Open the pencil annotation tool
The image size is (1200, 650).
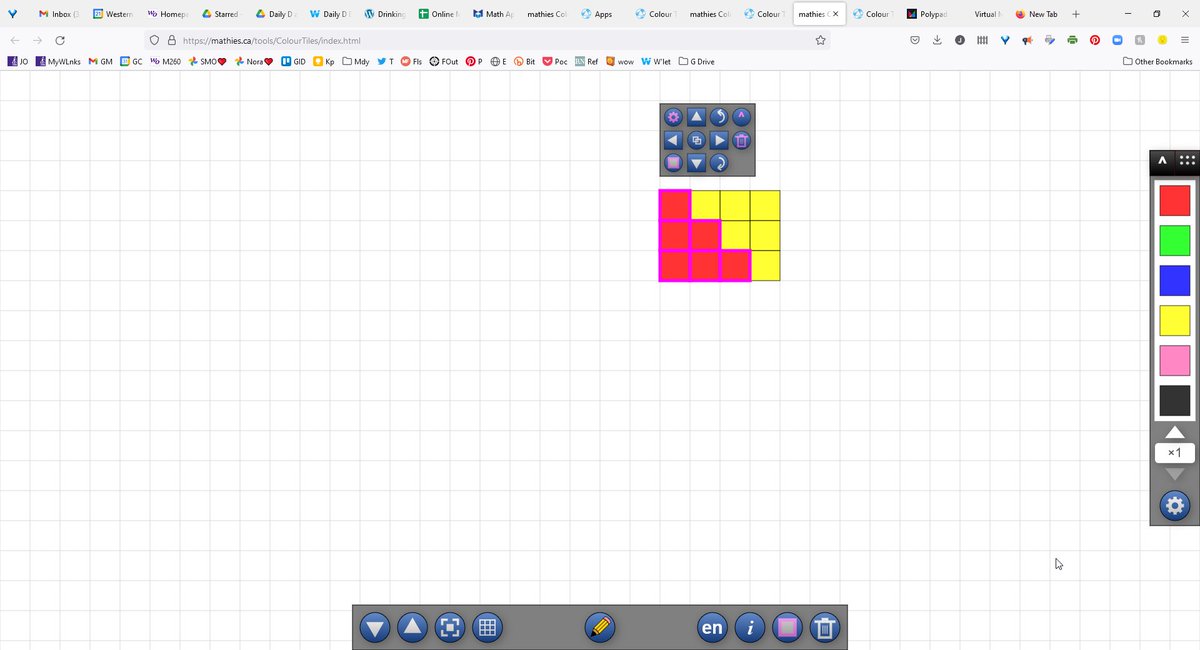point(600,628)
